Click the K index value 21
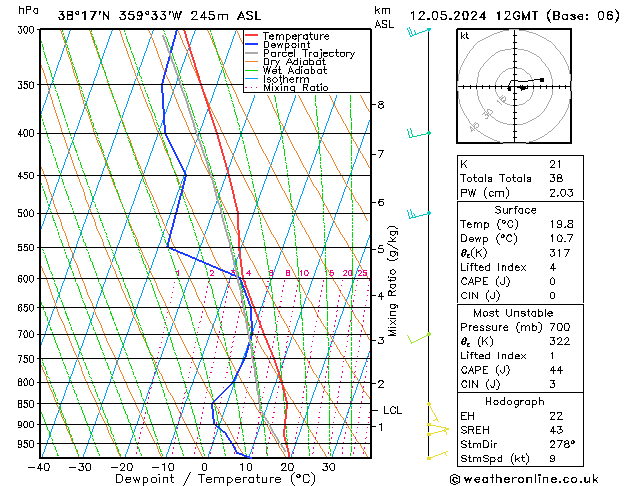This screenshot has height=486, width=629. coord(556,164)
